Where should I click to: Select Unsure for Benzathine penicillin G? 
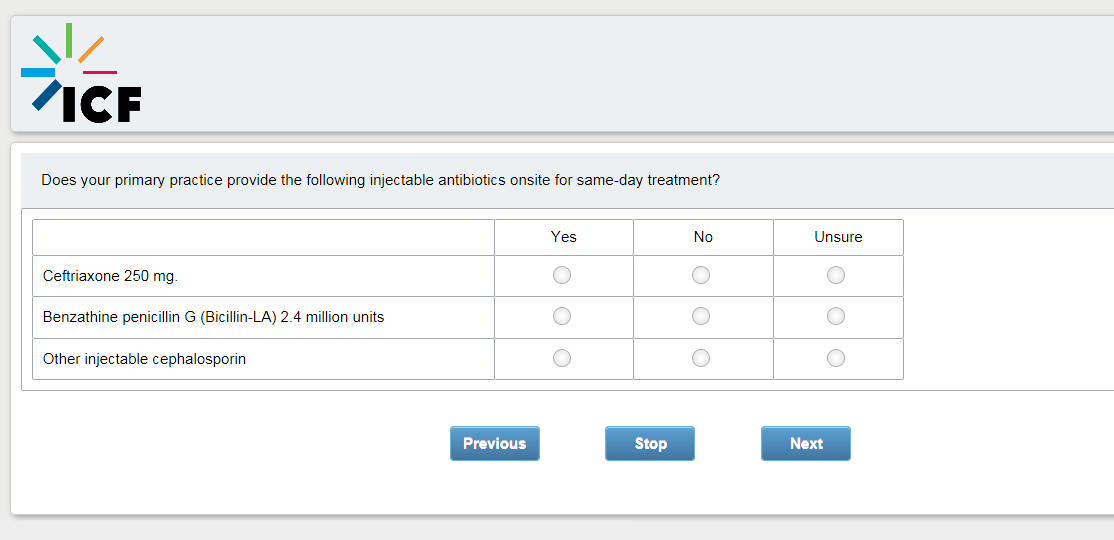[x=836, y=316]
